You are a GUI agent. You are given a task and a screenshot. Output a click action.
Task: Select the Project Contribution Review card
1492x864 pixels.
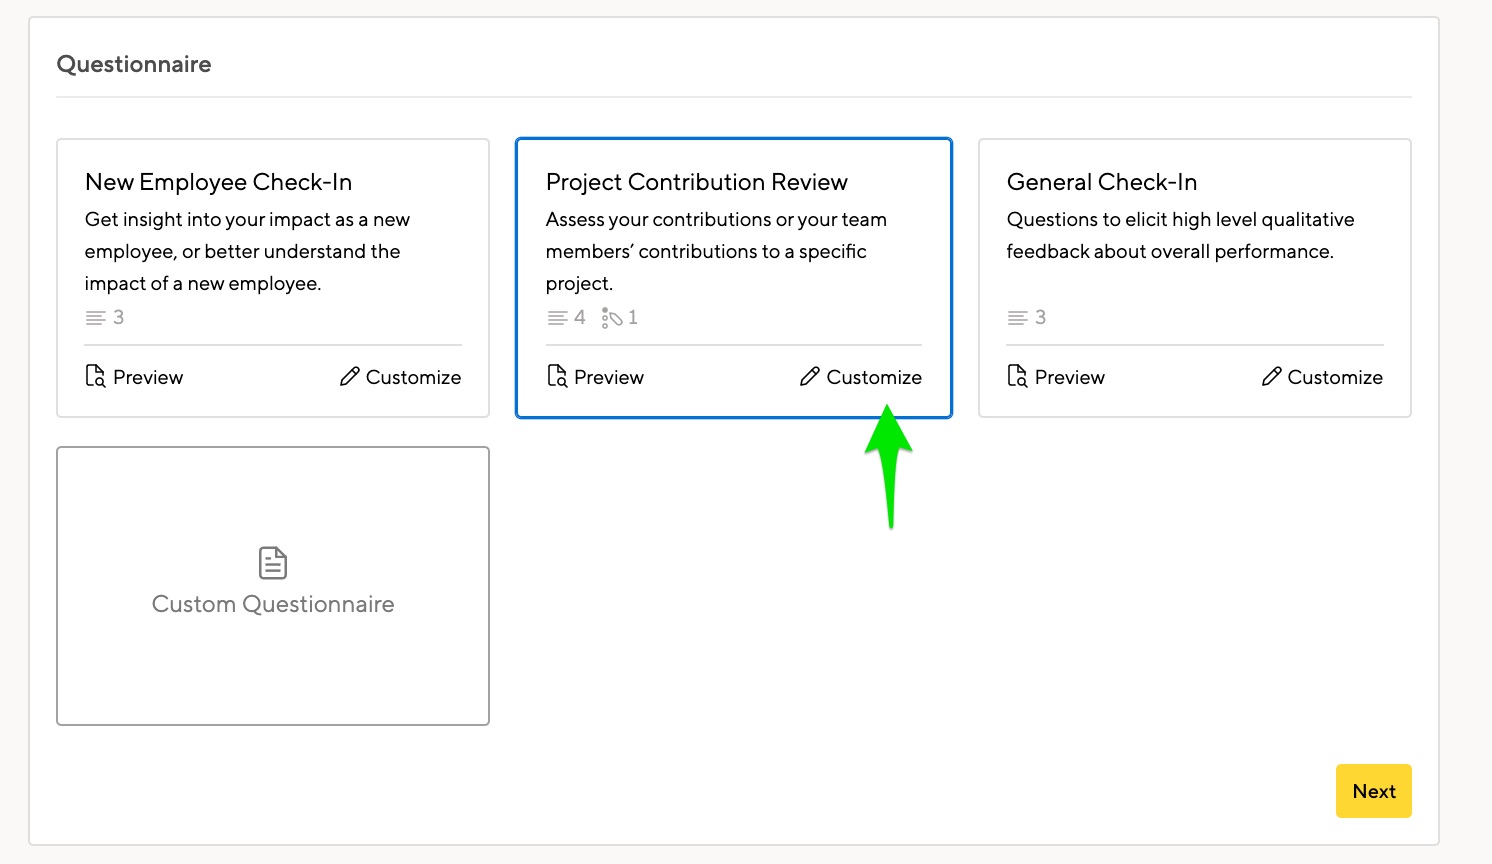[x=733, y=240]
